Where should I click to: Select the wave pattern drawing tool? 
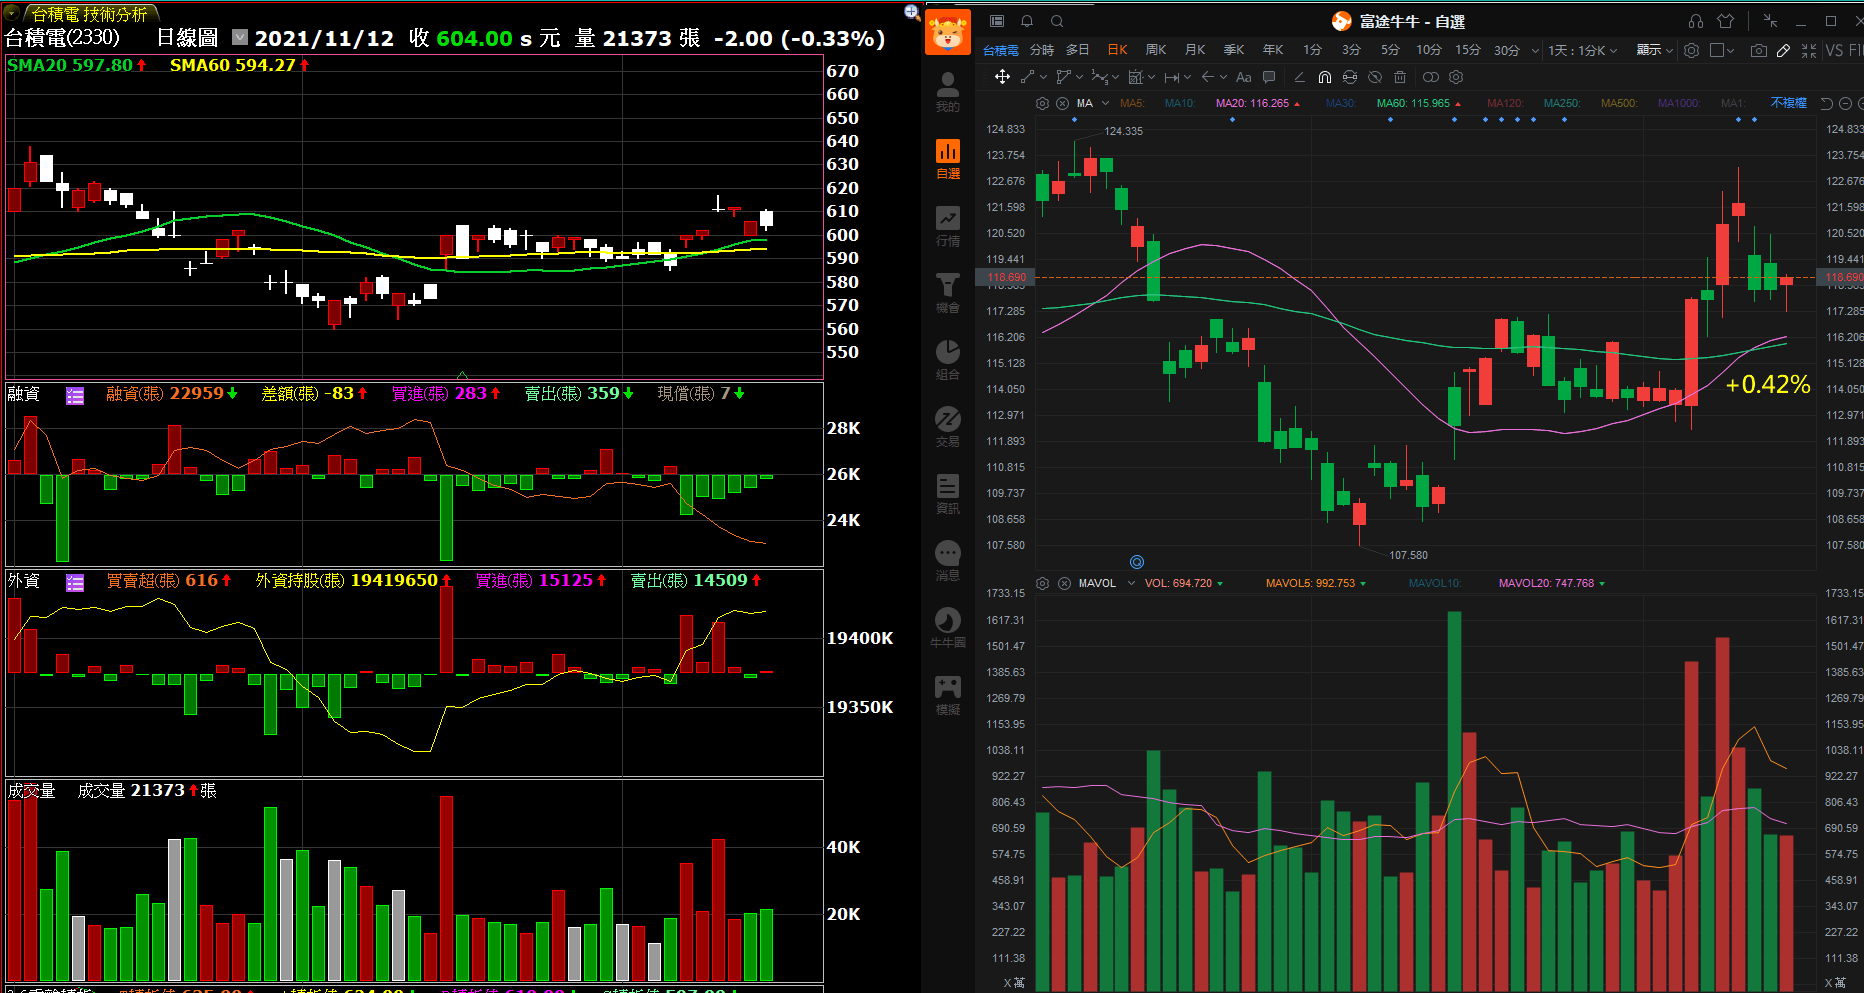1099,77
